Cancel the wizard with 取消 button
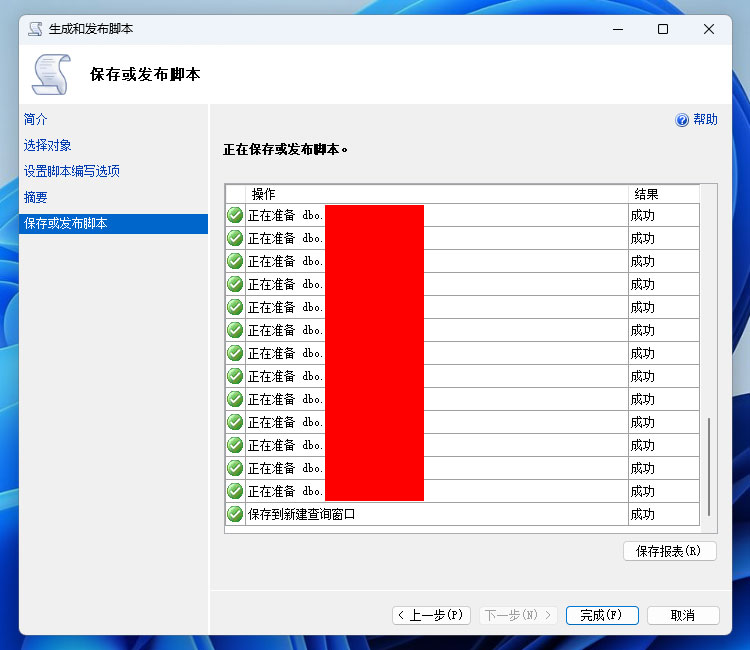This screenshot has height=650, width=750. click(683, 615)
